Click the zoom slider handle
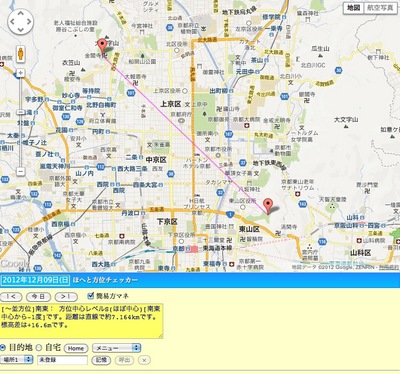 point(21,112)
